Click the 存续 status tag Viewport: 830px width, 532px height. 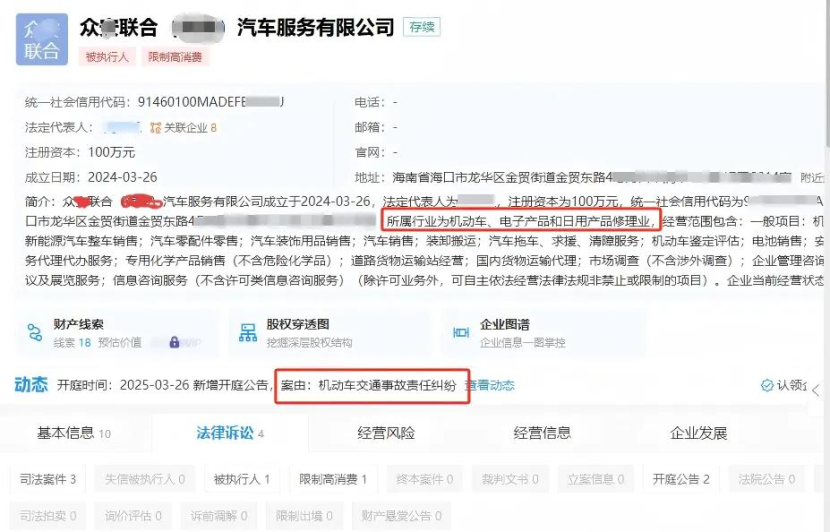pos(422,27)
